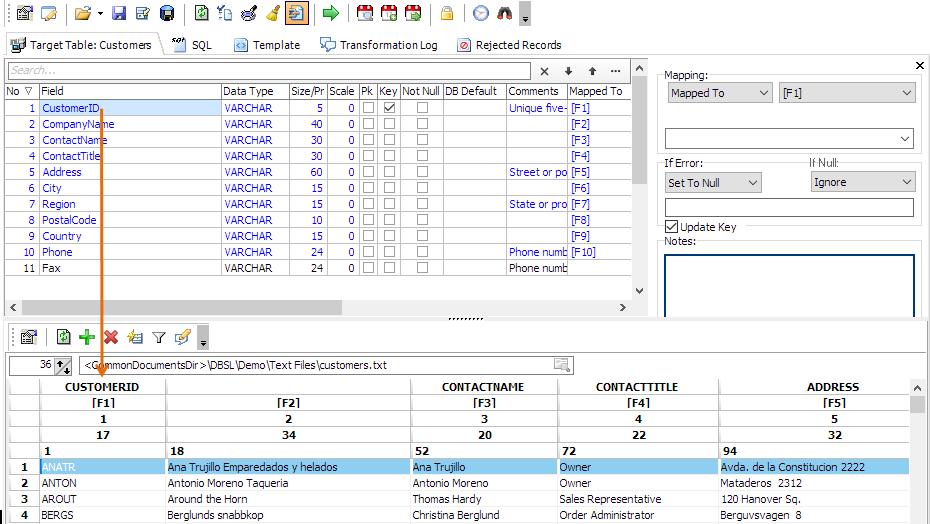Click the red X delete icon
Viewport: 930px width, 524px height.
tap(111, 337)
